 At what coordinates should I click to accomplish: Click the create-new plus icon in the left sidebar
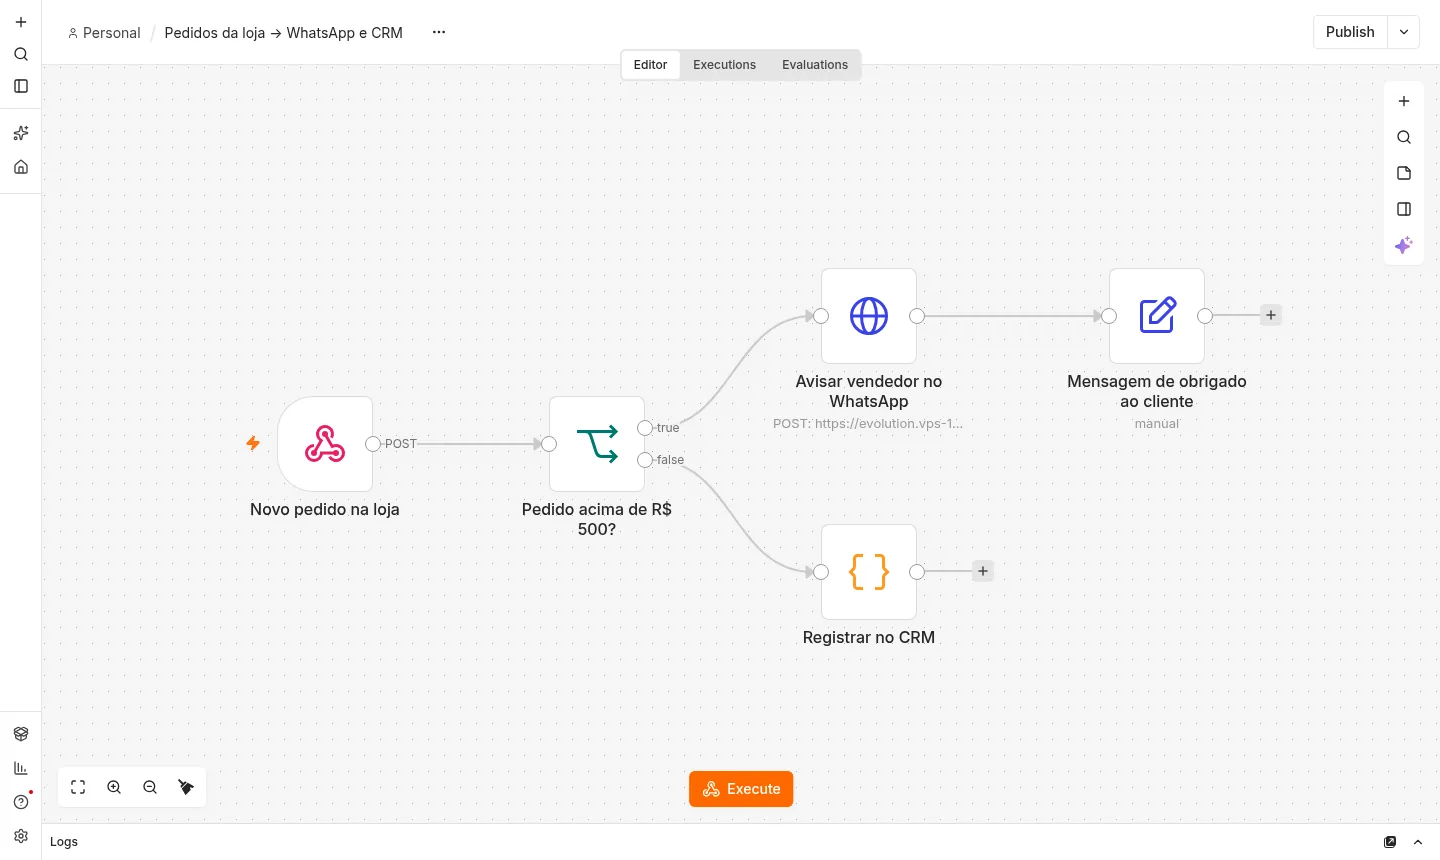tap(21, 22)
